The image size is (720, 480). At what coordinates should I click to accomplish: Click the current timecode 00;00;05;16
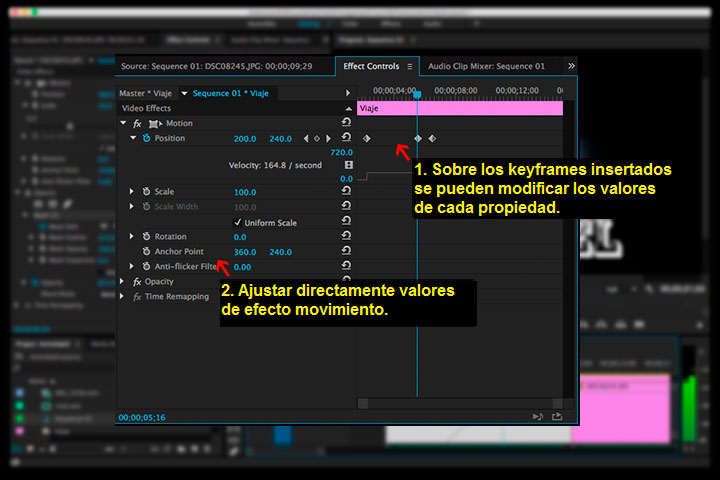coord(142,418)
